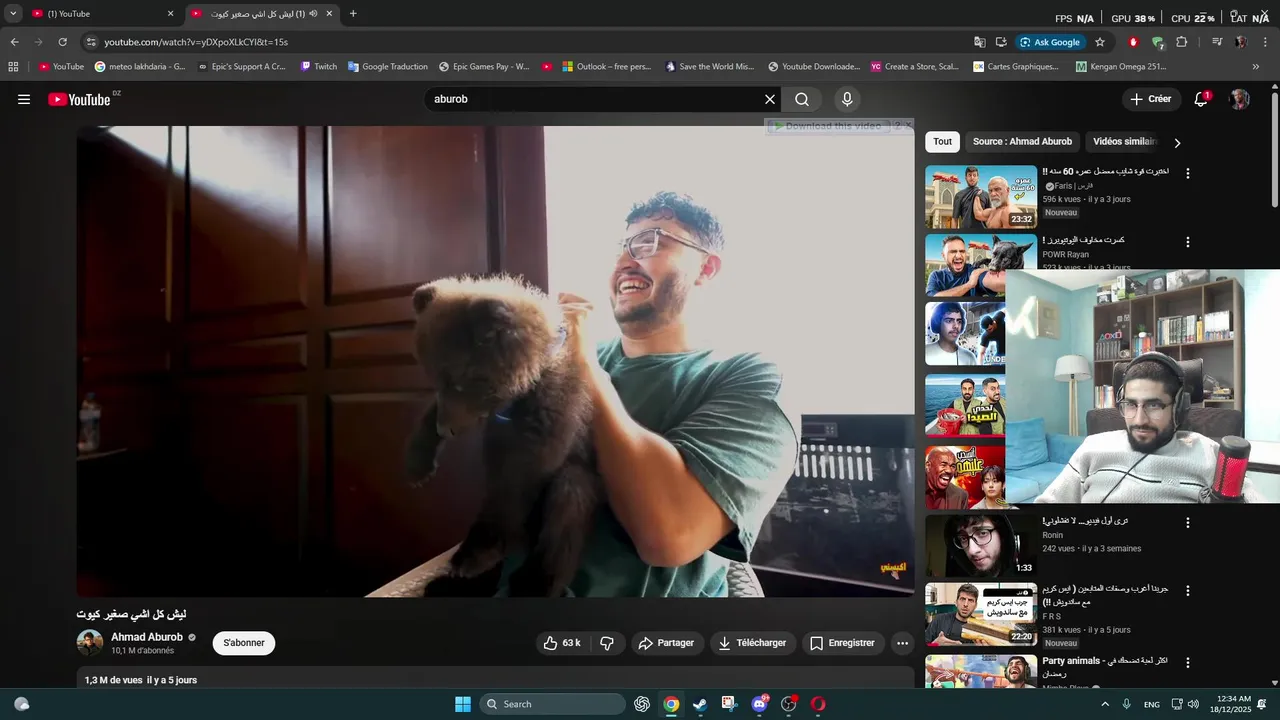This screenshot has height=720, width=1280.
Task: Open Apps grid in bookmarks bar
Action: click(x=13, y=67)
